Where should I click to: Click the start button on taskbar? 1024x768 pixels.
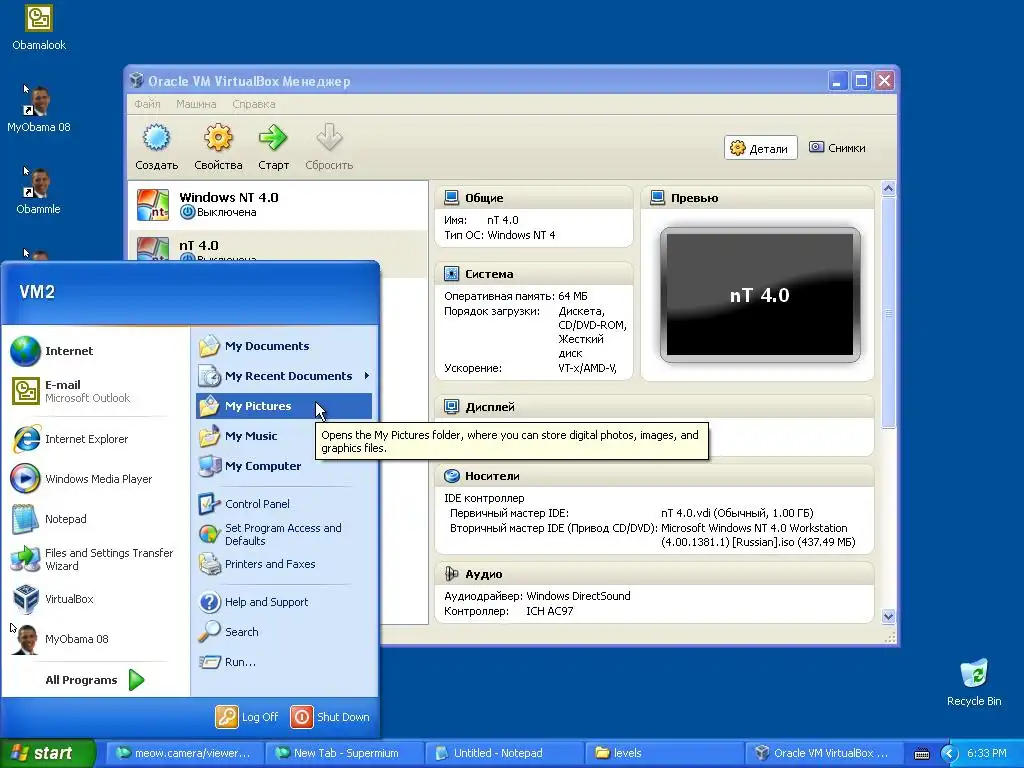pos(47,754)
